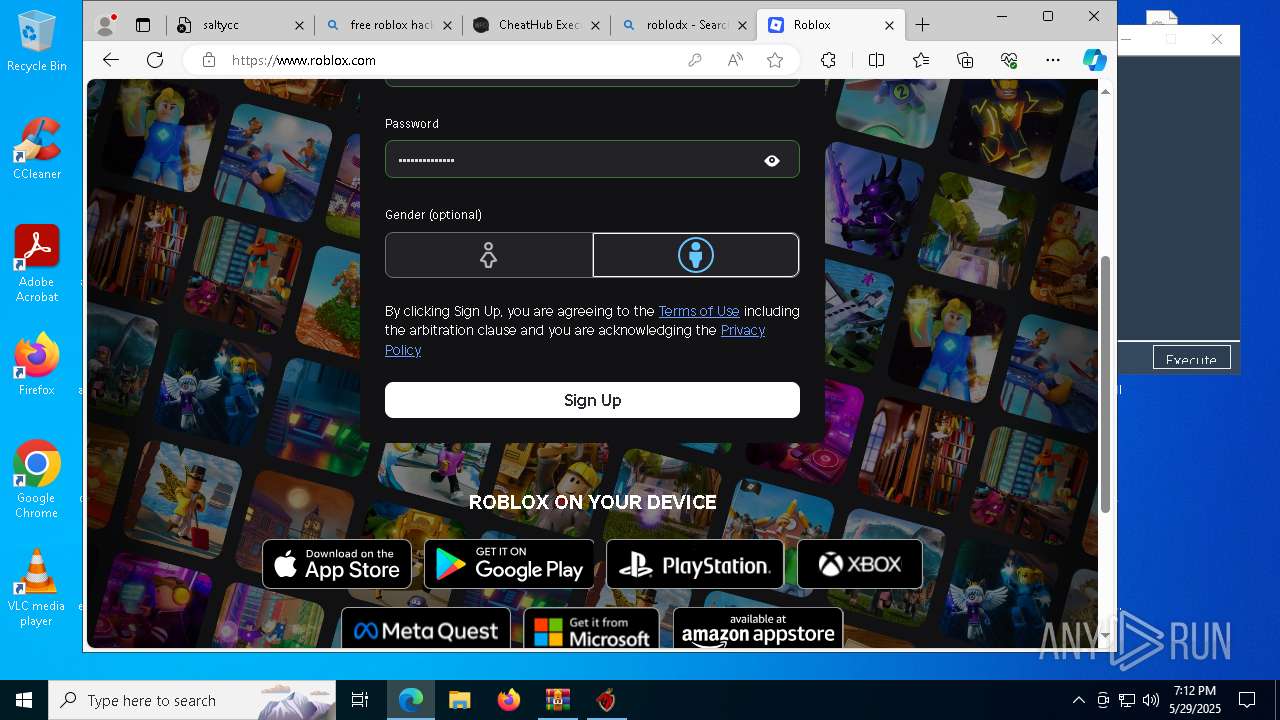1280x720 pixels.
Task: Open Browser essentials heart icon
Action: 1009,60
